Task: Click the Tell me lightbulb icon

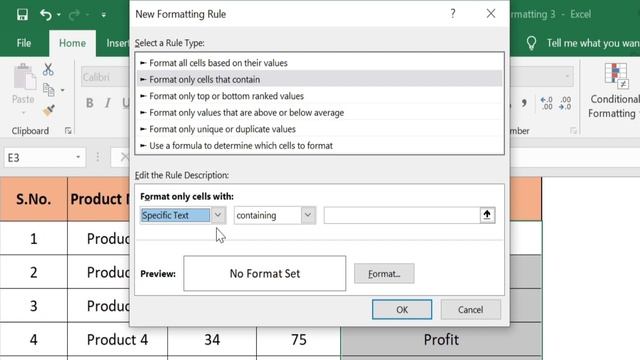Action: 531,43
